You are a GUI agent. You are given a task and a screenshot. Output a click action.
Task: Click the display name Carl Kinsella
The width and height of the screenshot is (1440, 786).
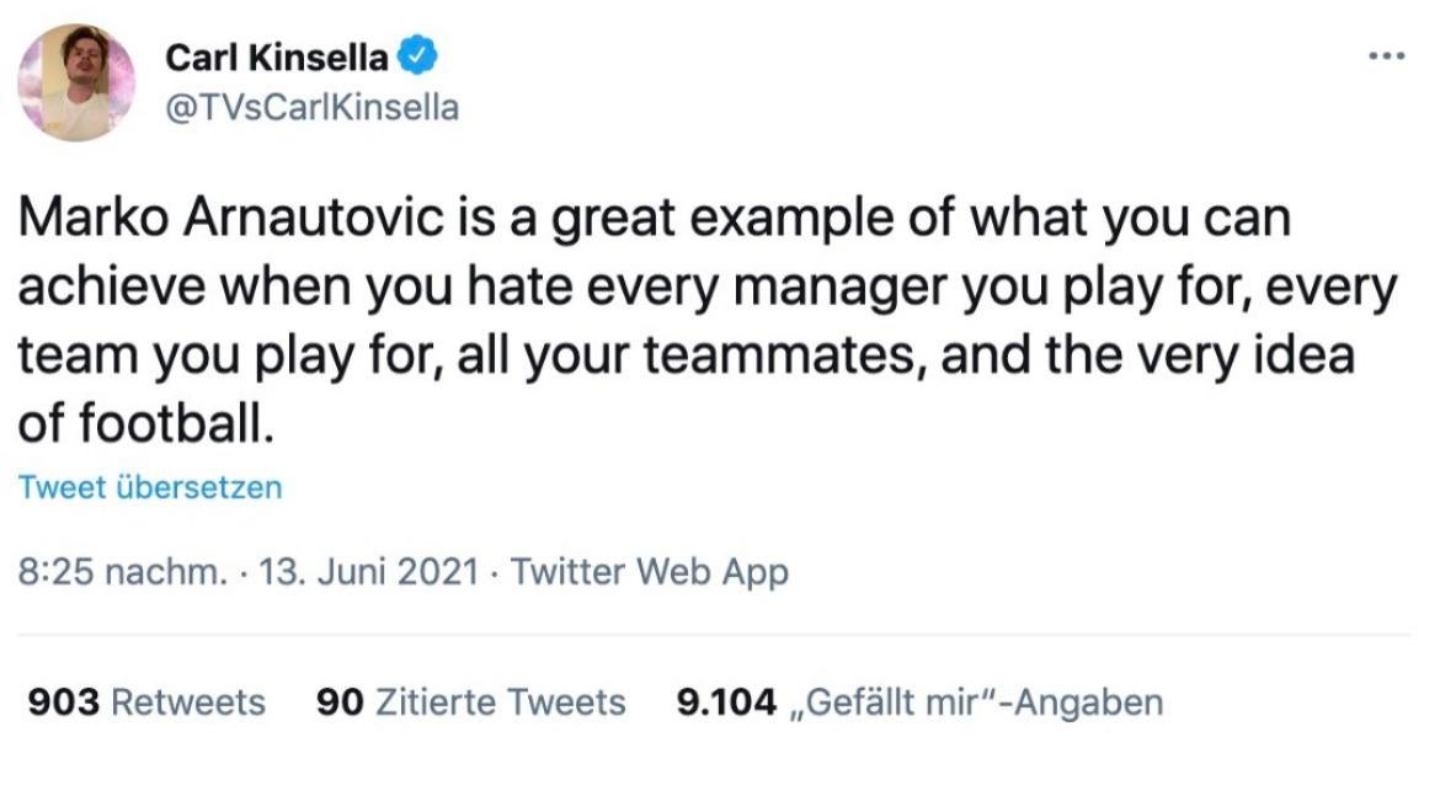[x=278, y=59]
